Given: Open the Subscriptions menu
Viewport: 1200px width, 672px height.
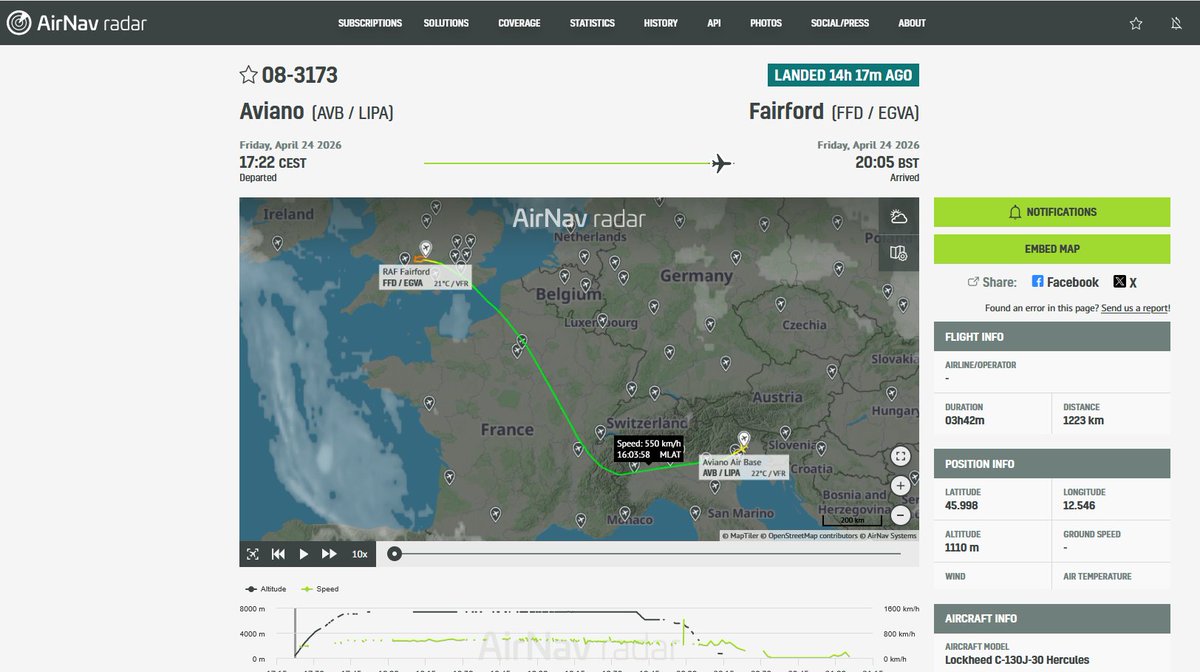Looking at the screenshot, I should tap(370, 23).
